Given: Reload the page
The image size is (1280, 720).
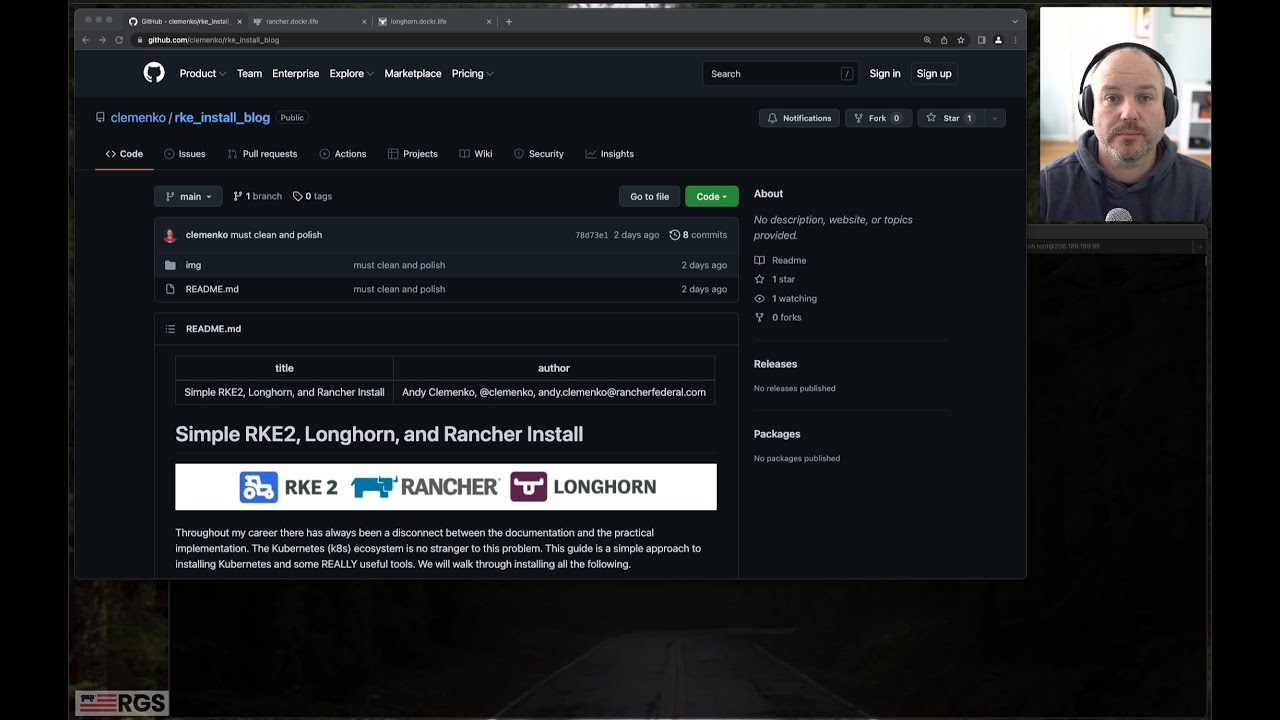Looking at the screenshot, I should (119, 40).
